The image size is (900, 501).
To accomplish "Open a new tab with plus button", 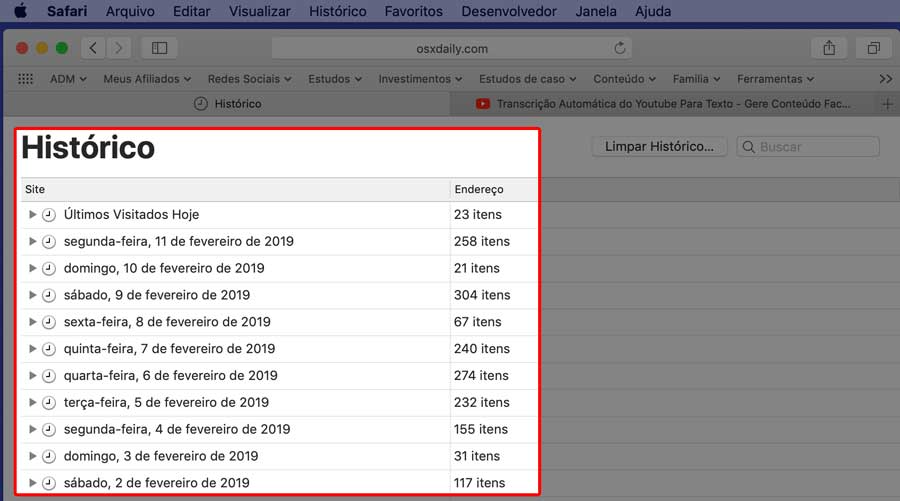I will (887, 104).
